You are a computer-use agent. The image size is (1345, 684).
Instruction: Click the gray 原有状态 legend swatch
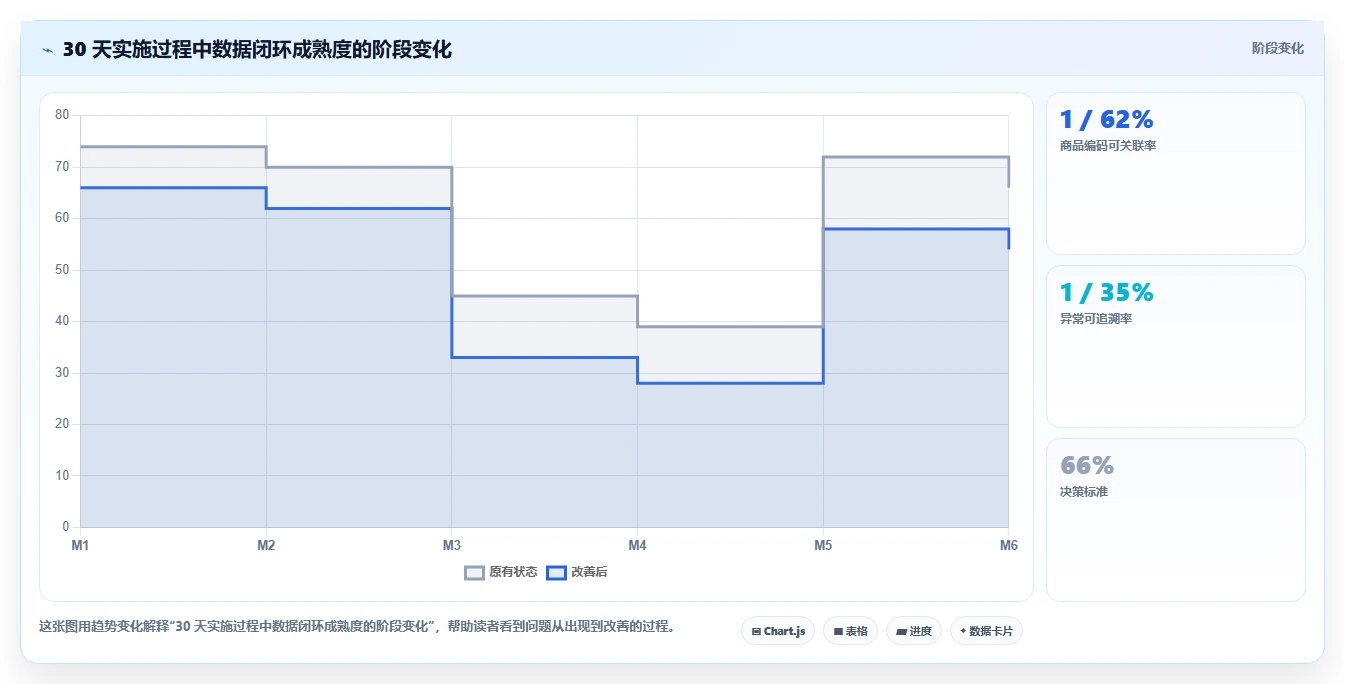475,573
